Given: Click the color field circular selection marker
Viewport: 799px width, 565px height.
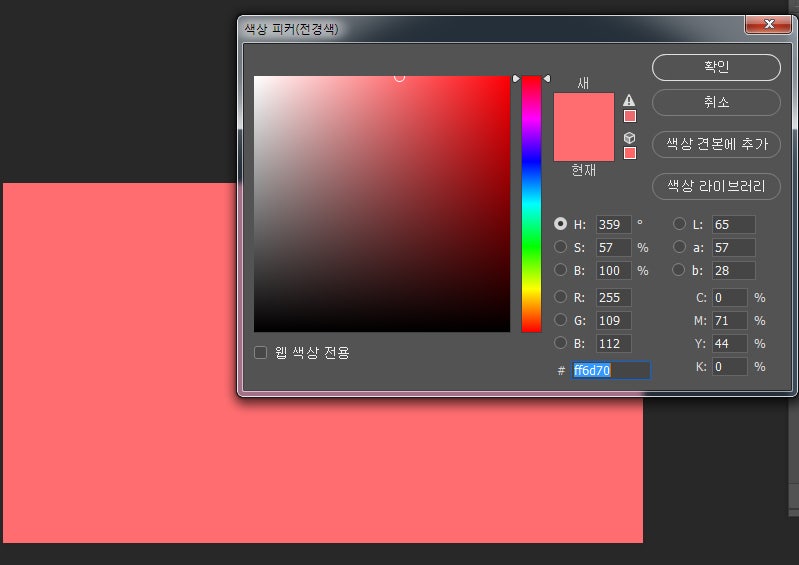Looking at the screenshot, I should click(400, 77).
